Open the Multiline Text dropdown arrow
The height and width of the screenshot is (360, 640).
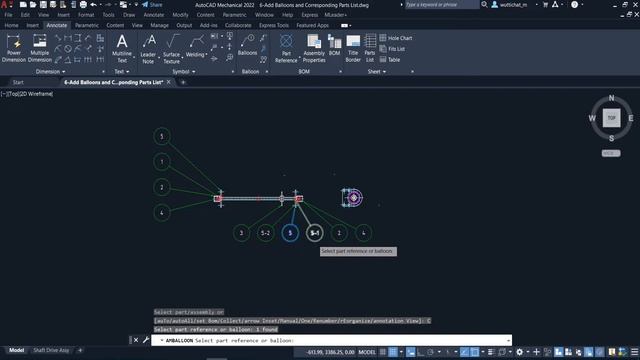pyautogui.click(x=134, y=58)
